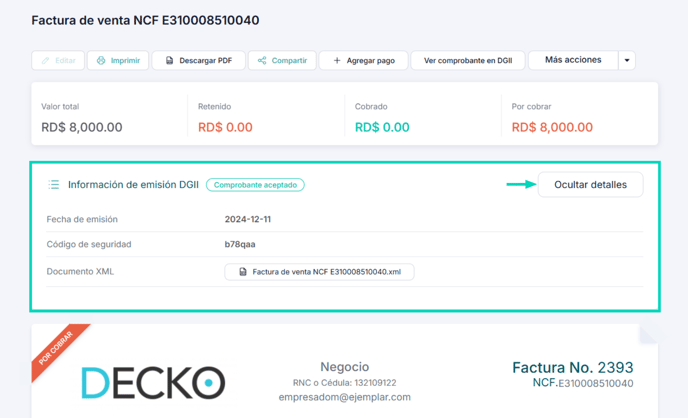688x418 pixels.
Task: Click the PDF document icon
Action: point(169,61)
